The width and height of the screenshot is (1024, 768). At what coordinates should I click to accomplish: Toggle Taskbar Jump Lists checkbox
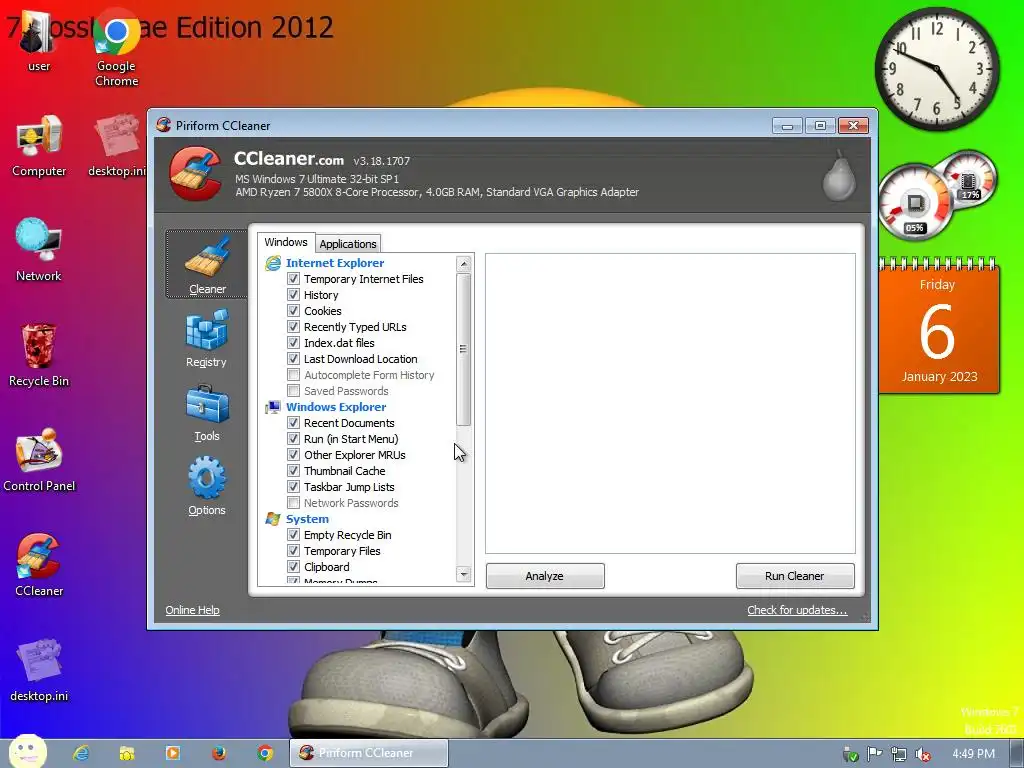tap(293, 487)
